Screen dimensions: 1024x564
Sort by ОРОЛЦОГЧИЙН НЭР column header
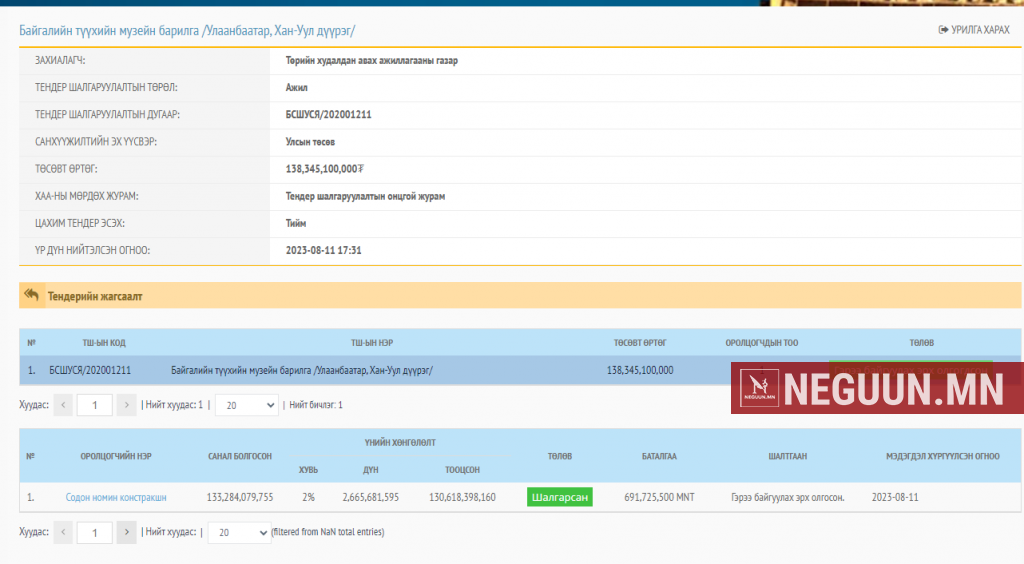click(116, 456)
